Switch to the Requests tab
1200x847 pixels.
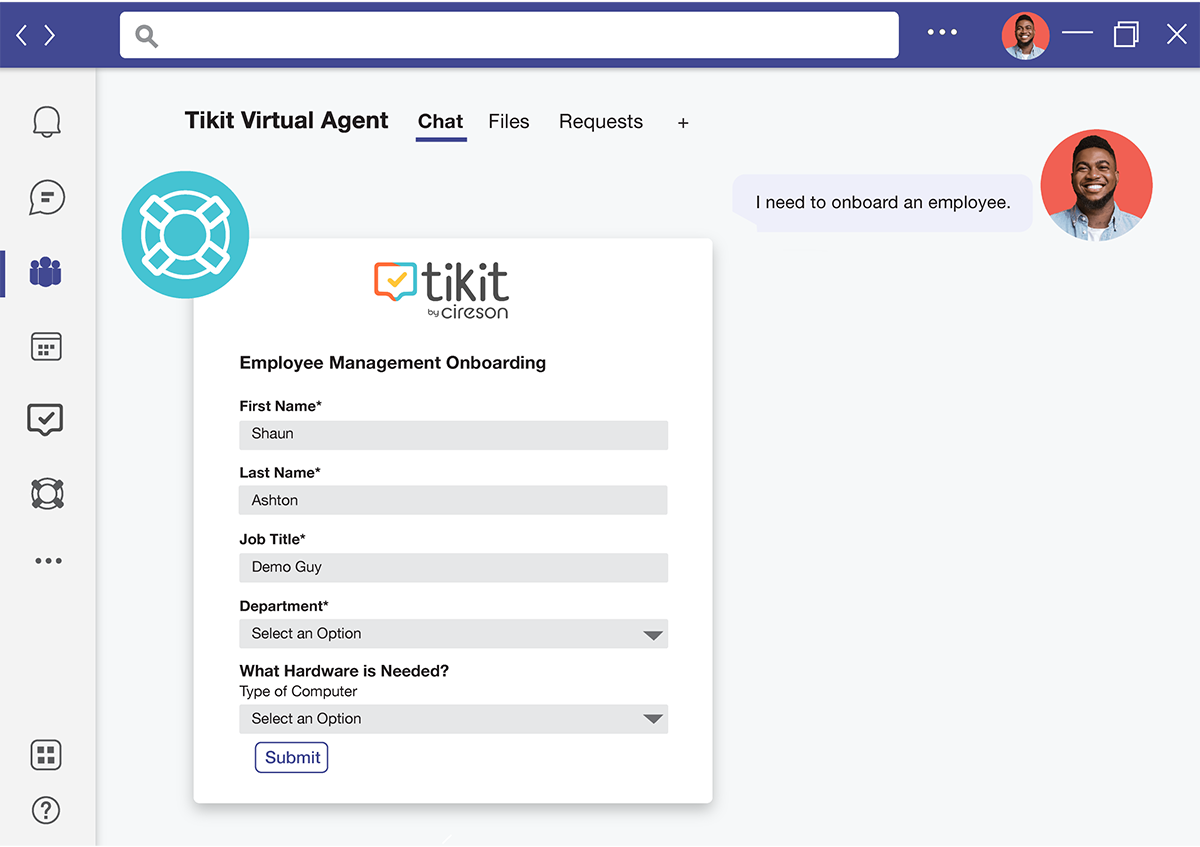point(601,122)
